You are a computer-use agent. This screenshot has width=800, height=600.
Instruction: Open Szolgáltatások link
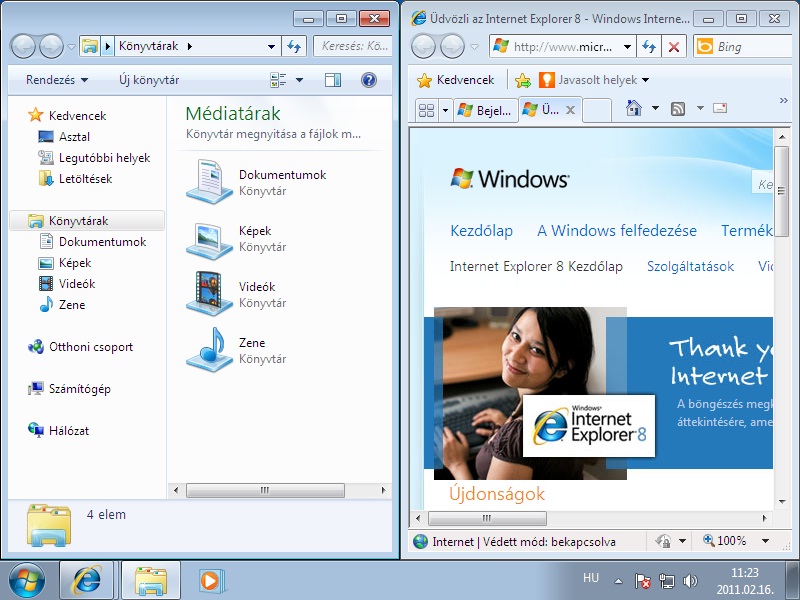(690, 266)
